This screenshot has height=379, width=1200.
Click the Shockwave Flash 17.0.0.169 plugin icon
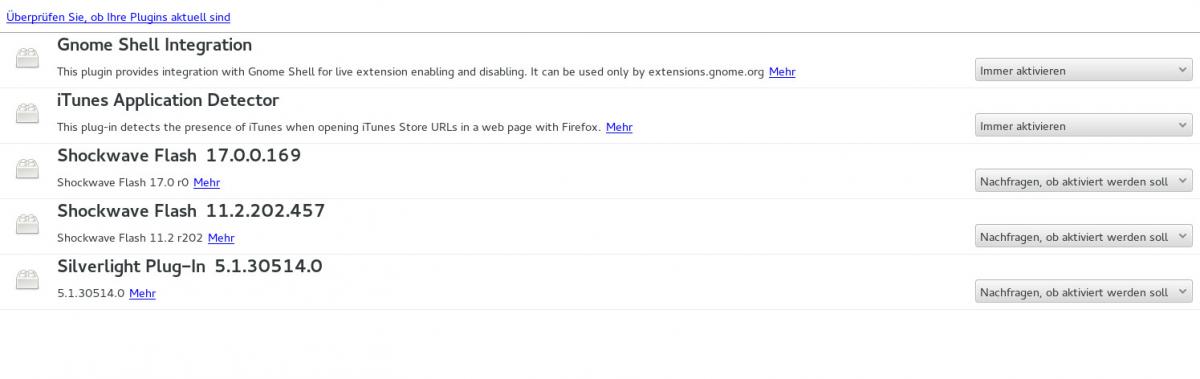(x=28, y=170)
